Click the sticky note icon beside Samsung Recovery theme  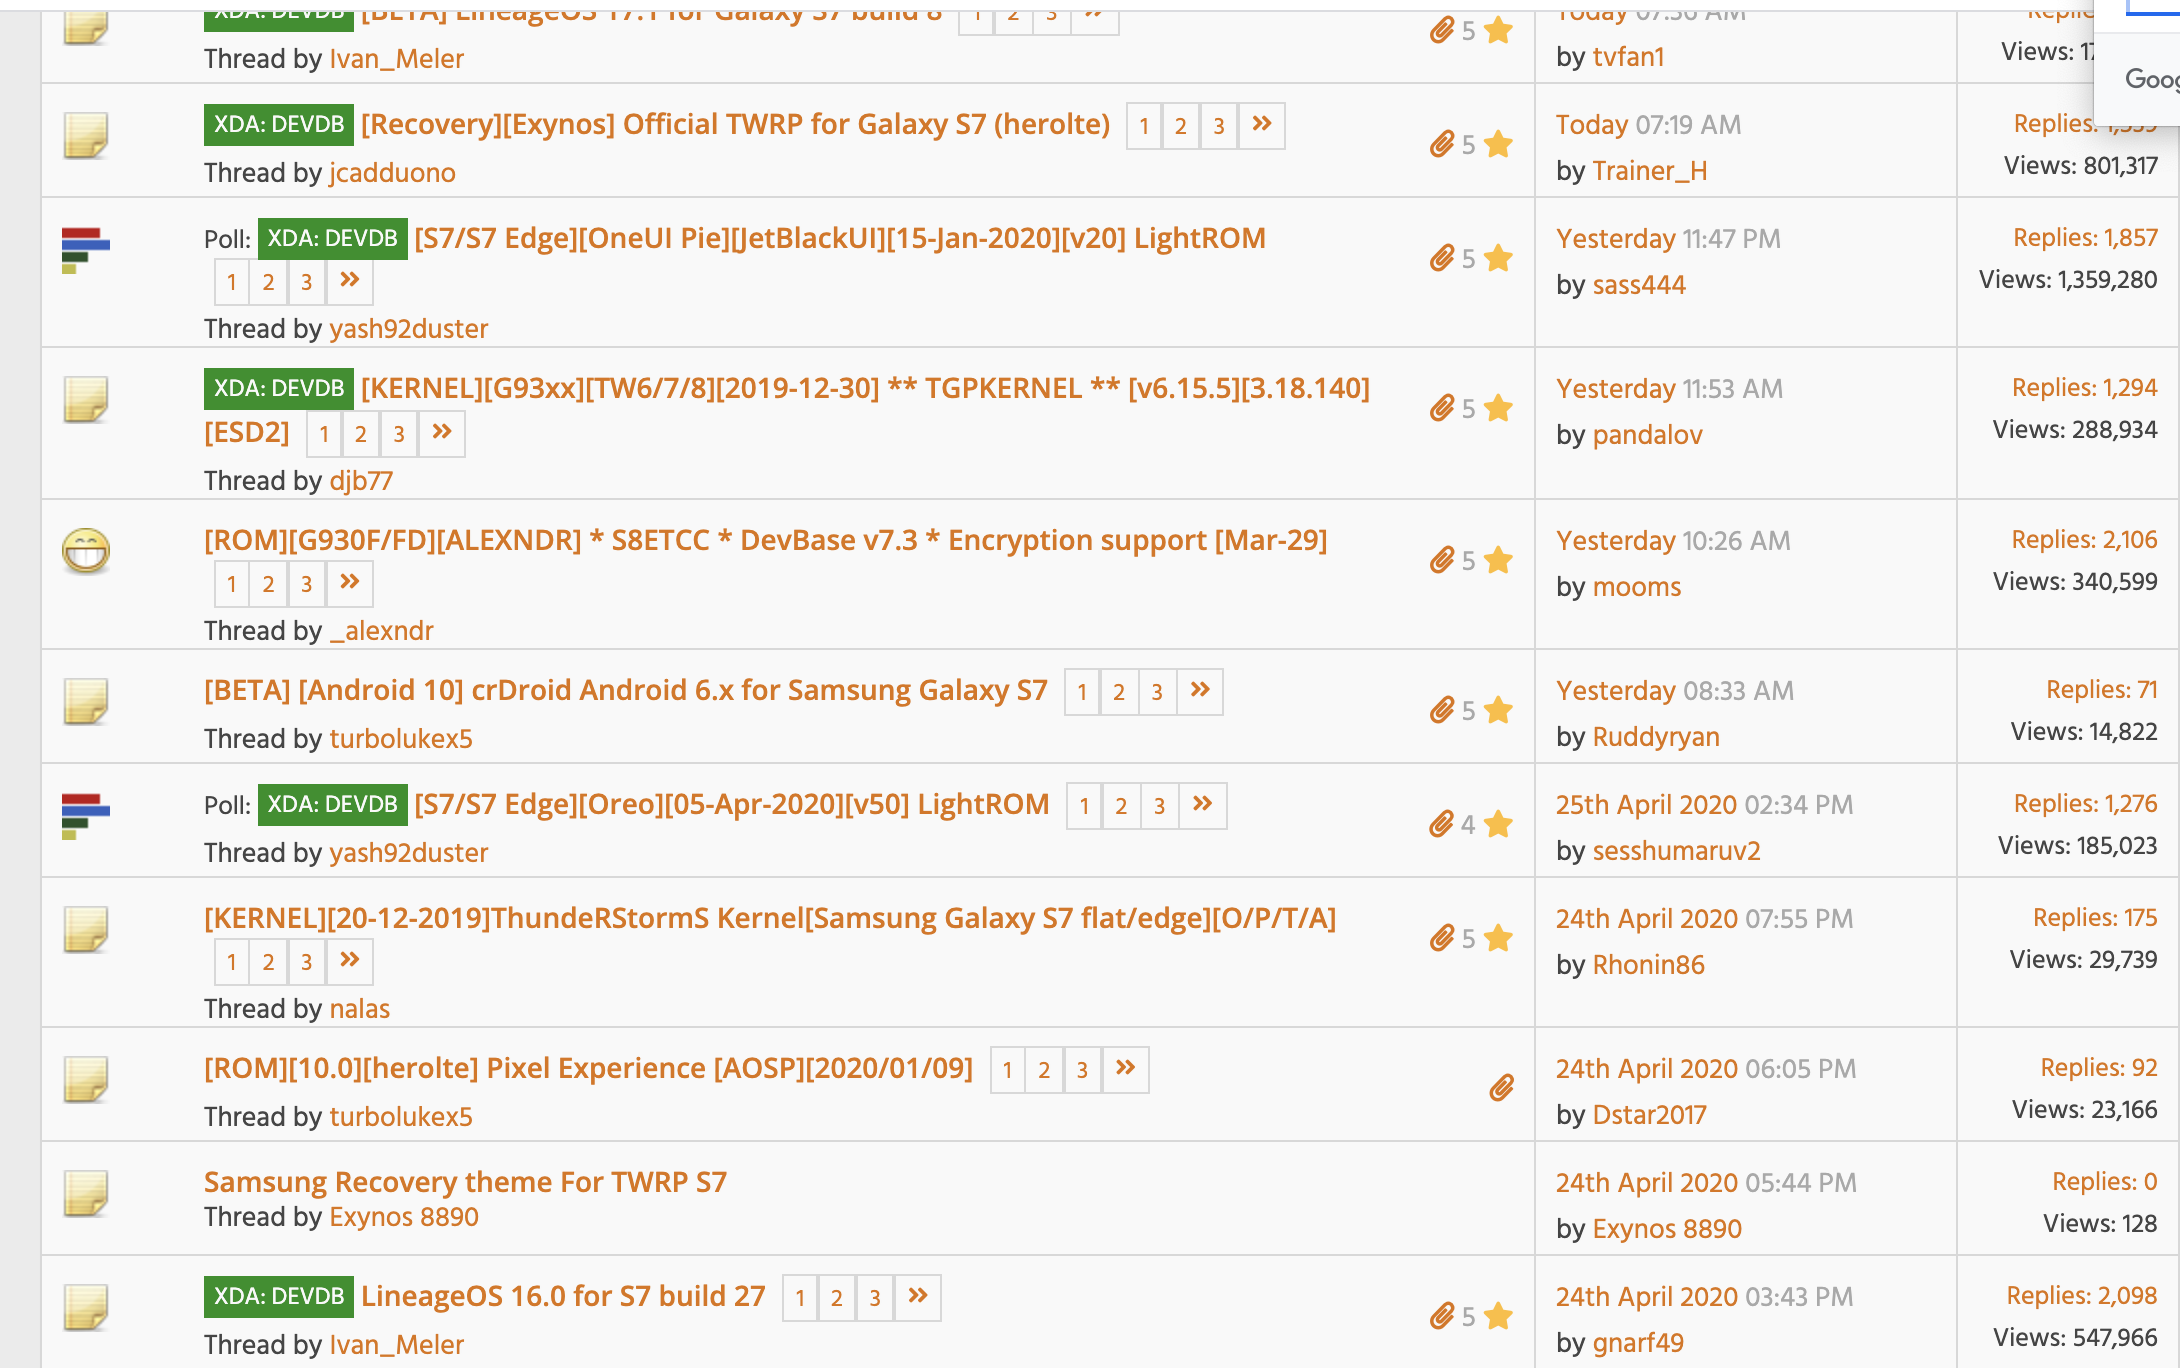(x=85, y=1193)
